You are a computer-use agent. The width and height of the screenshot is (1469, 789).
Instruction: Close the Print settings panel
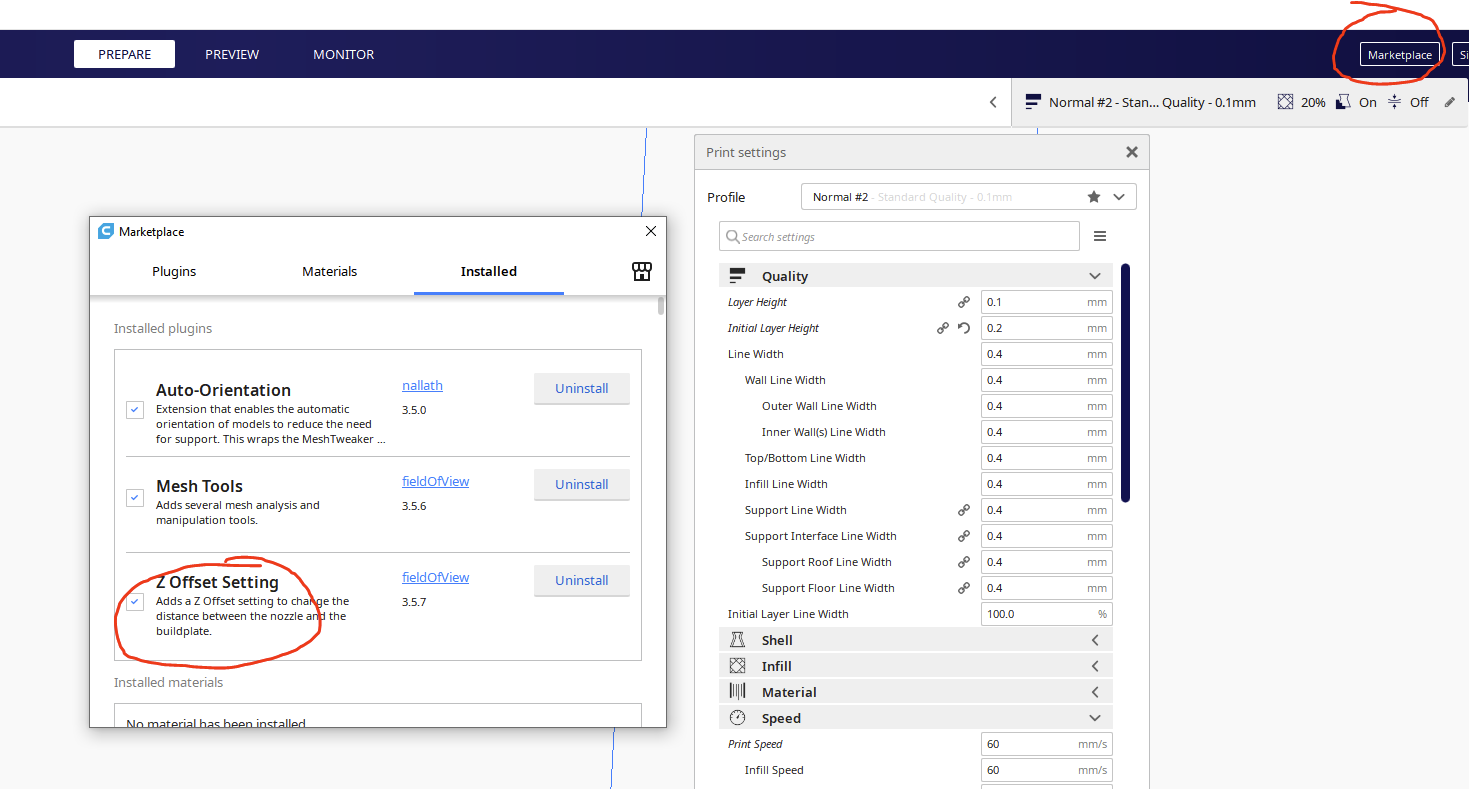click(x=1132, y=152)
